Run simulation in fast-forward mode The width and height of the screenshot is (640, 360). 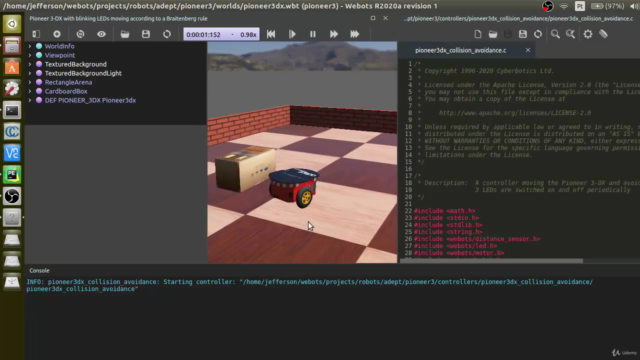tap(334, 34)
